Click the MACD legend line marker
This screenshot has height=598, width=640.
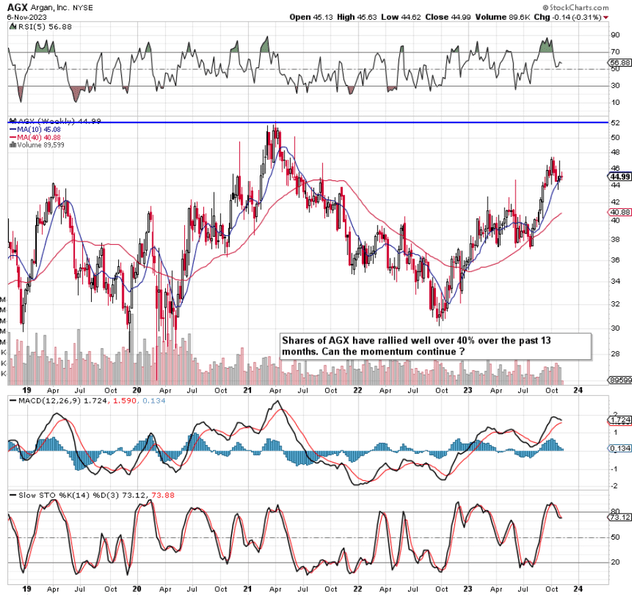(13, 401)
